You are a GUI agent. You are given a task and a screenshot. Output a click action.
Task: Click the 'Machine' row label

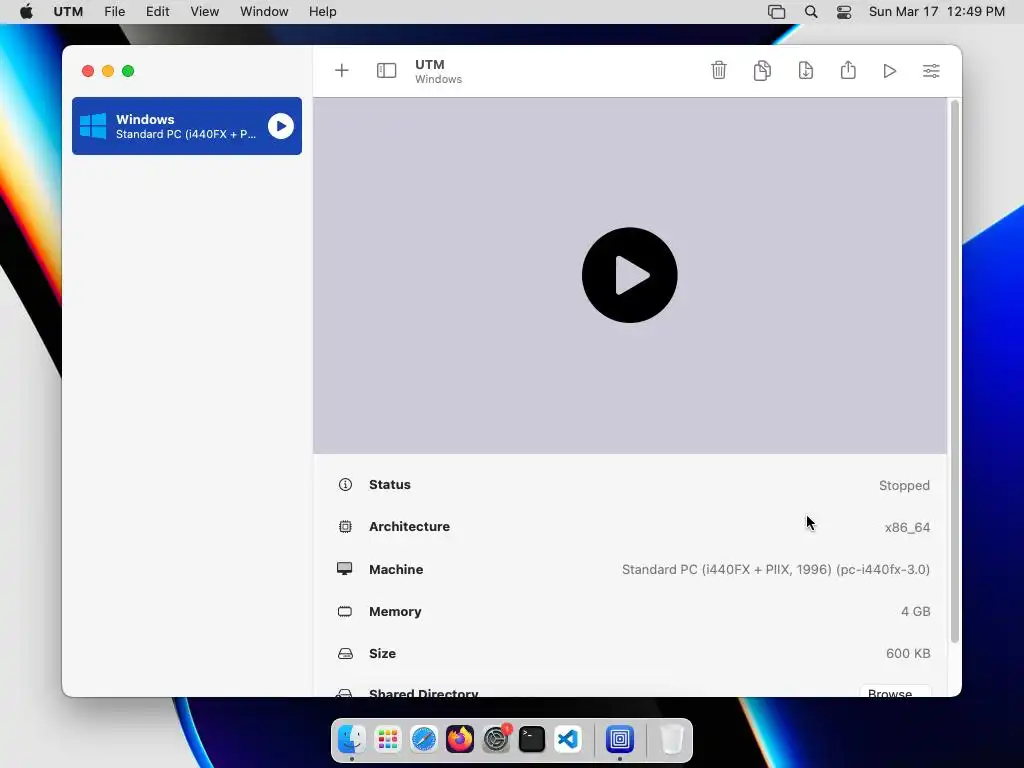point(396,569)
